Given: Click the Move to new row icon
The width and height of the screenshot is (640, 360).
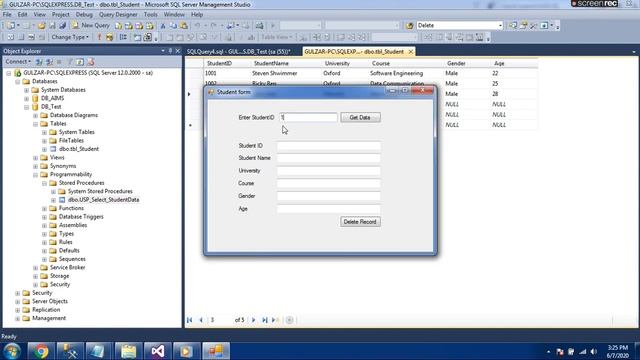Looking at the screenshot, I should click(x=276, y=320).
